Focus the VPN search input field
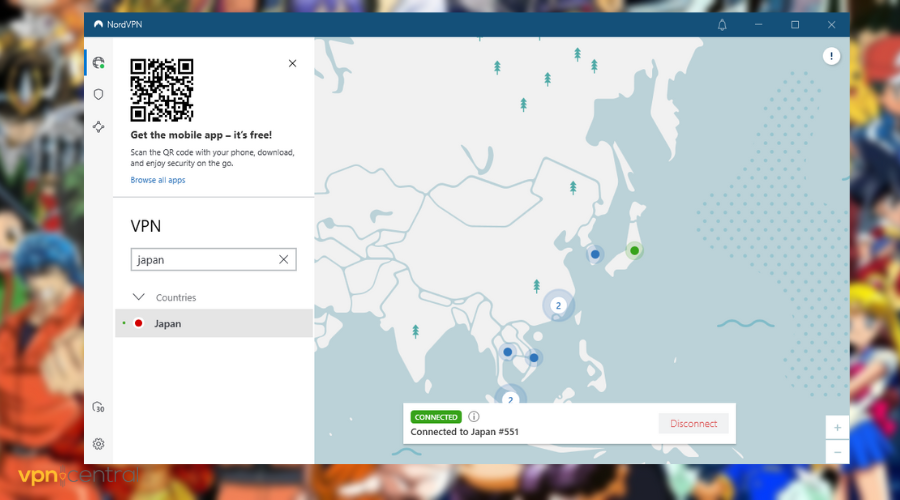Image resolution: width=900 pixels, height=500 pixels. [214, 259]
